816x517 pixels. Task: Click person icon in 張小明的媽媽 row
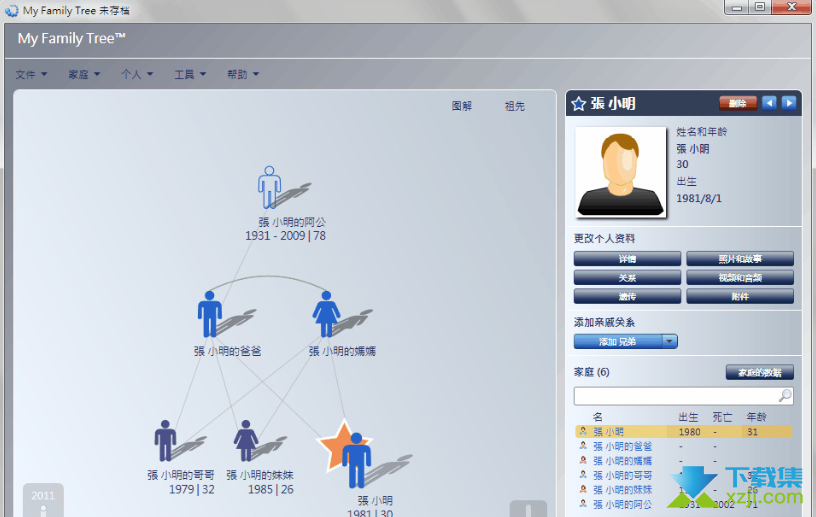pyautogui.click(x=583, y=460)
